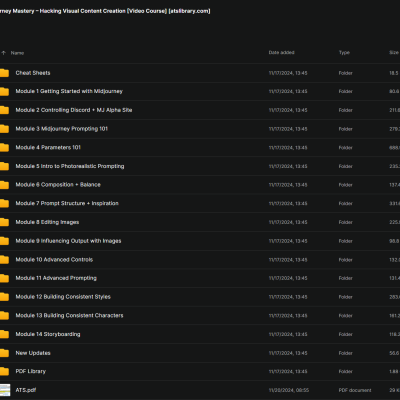Sort by the Size column header
This screenshot has width=400, height=400.
tap(394, 52)
